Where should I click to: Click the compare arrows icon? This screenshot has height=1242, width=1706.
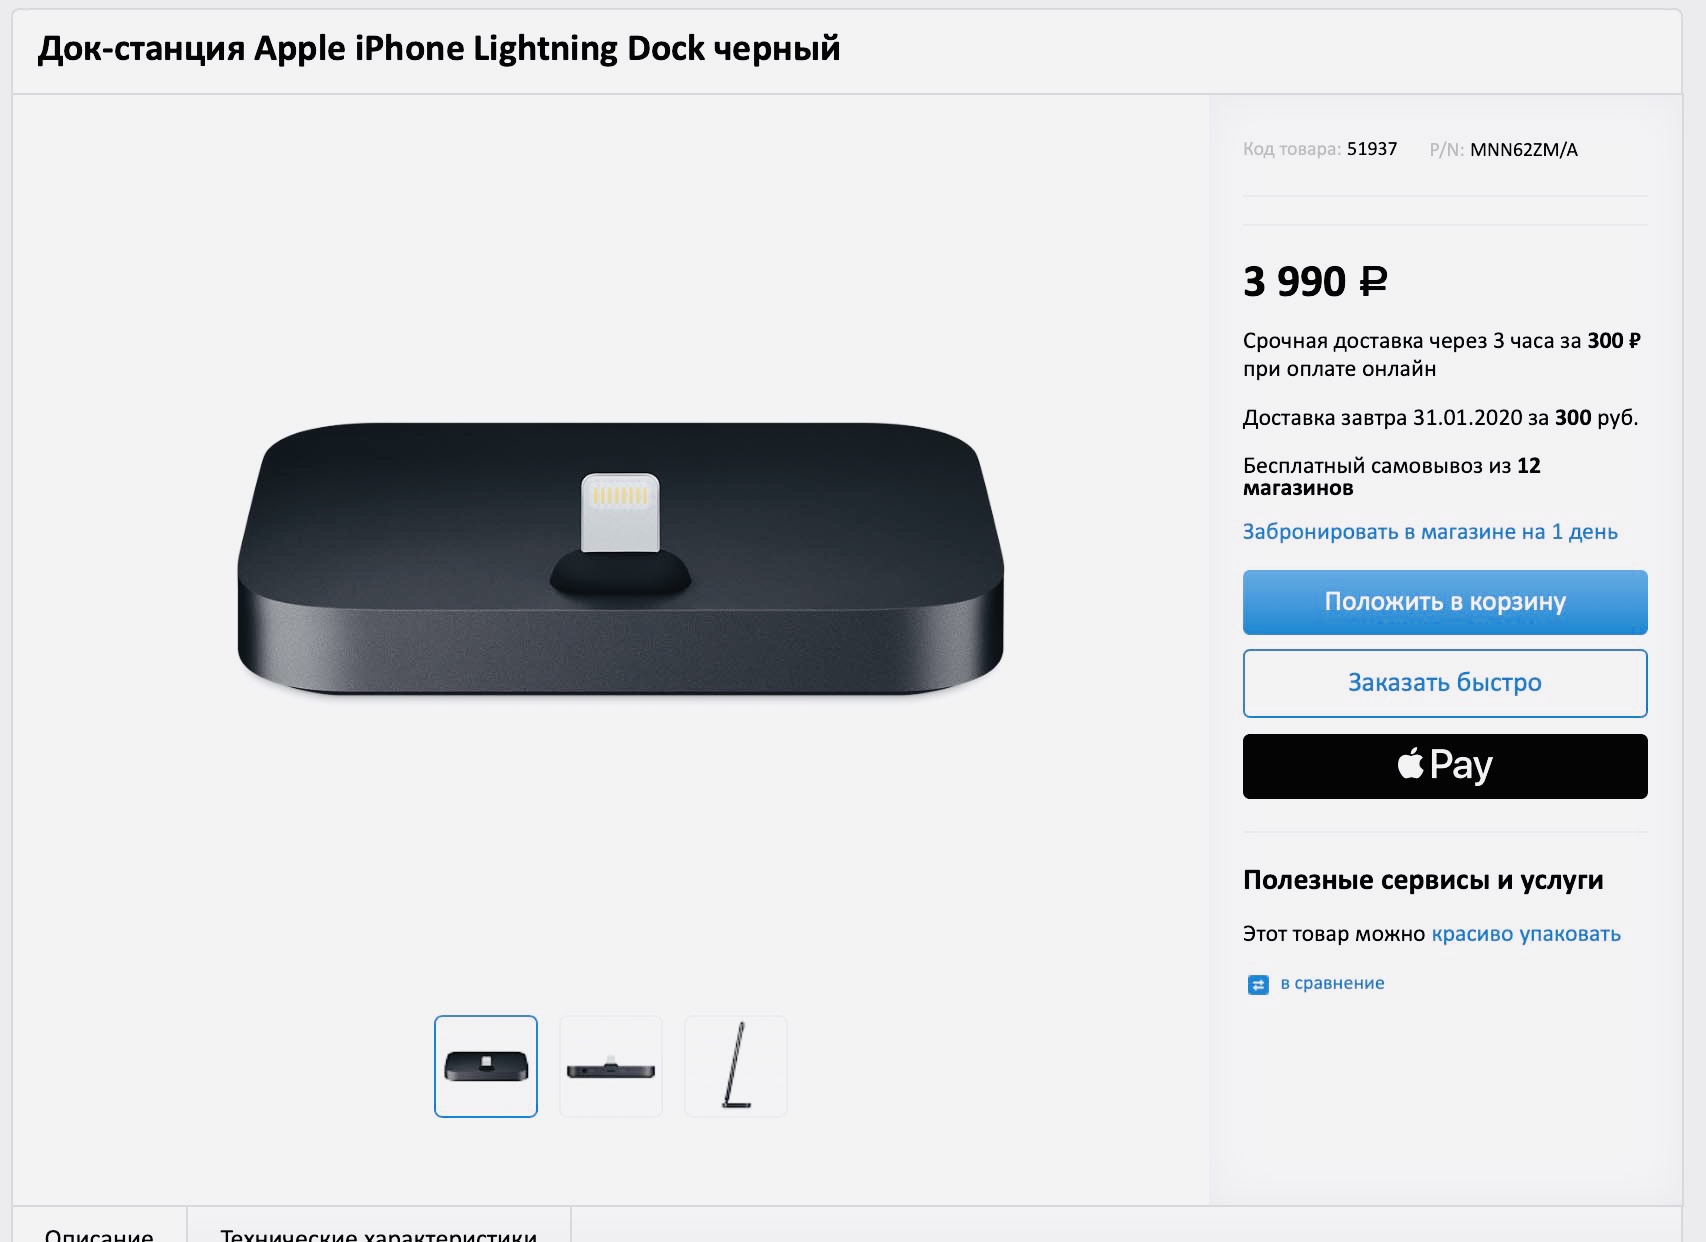(1258, 985)
